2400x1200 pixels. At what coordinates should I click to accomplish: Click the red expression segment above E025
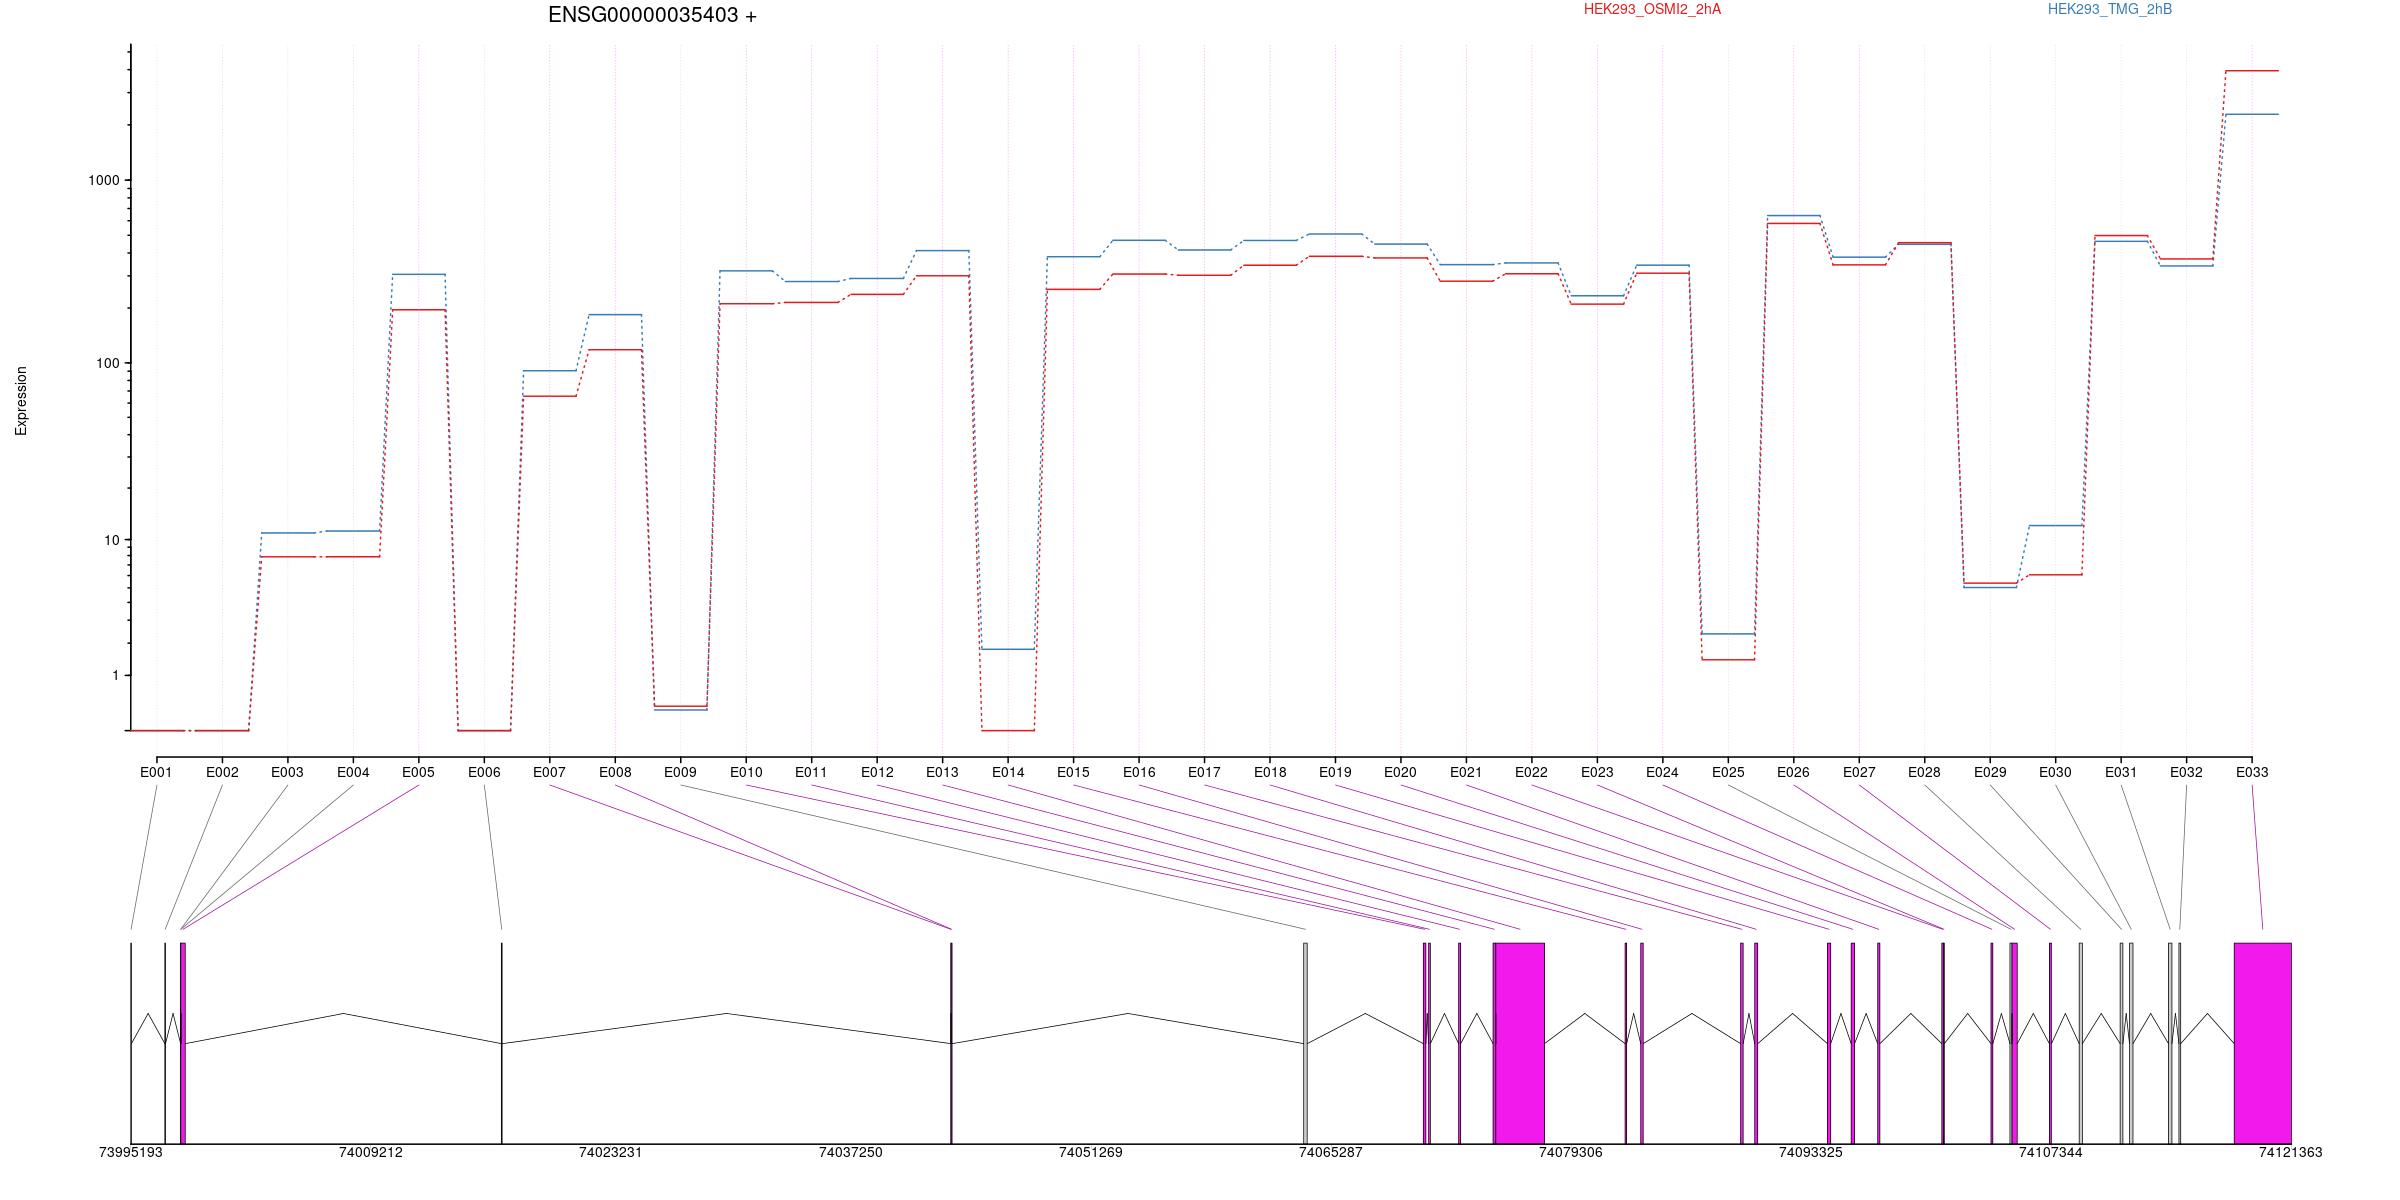click(1728, 660)
